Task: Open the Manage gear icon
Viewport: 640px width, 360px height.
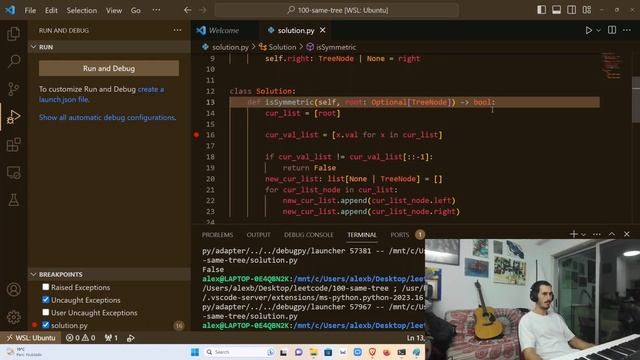Action: pos(13,317)
